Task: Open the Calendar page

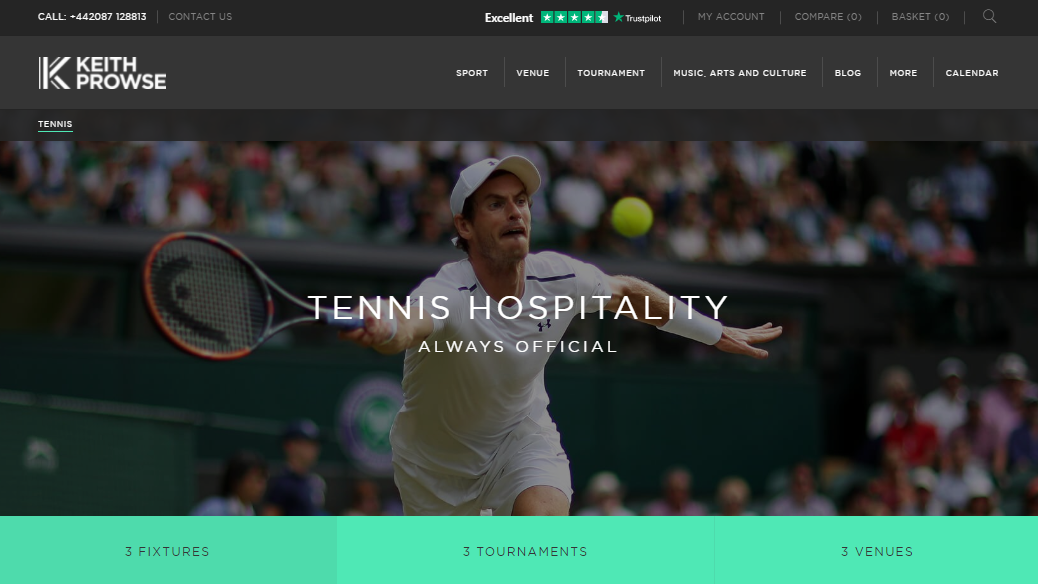Action: [972, 73]
